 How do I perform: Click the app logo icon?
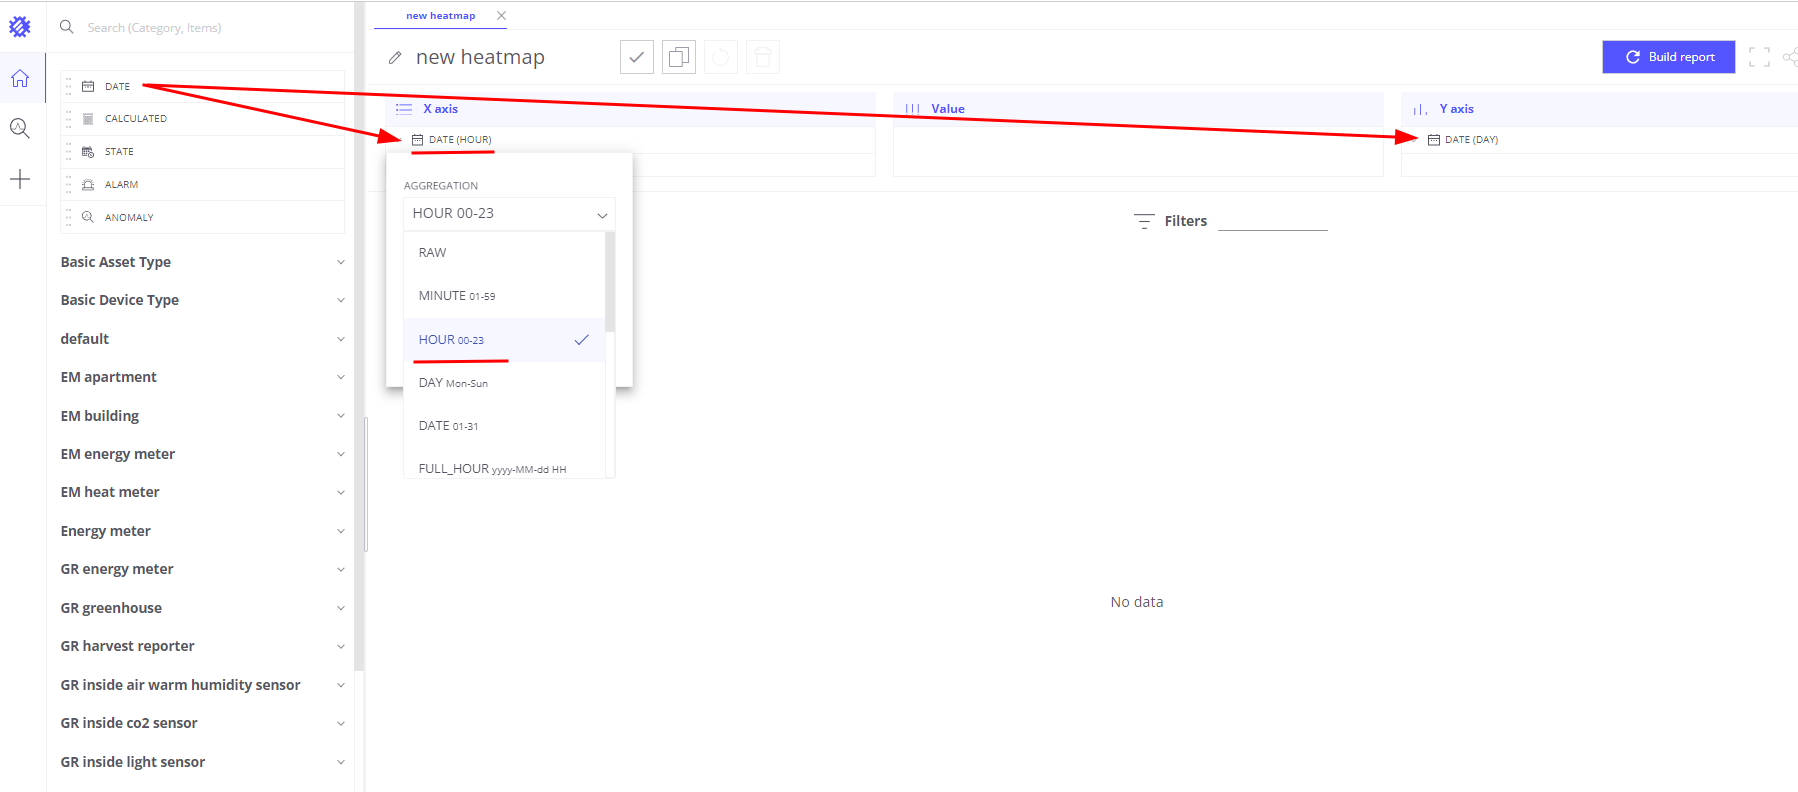[x=20, y=27]
